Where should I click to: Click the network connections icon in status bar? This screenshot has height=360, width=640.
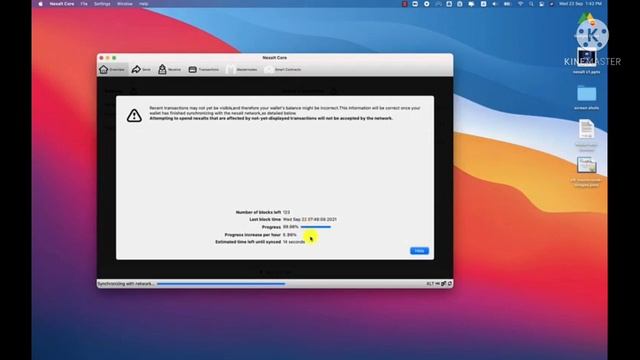pyautogui.click(x=443, y=283)
